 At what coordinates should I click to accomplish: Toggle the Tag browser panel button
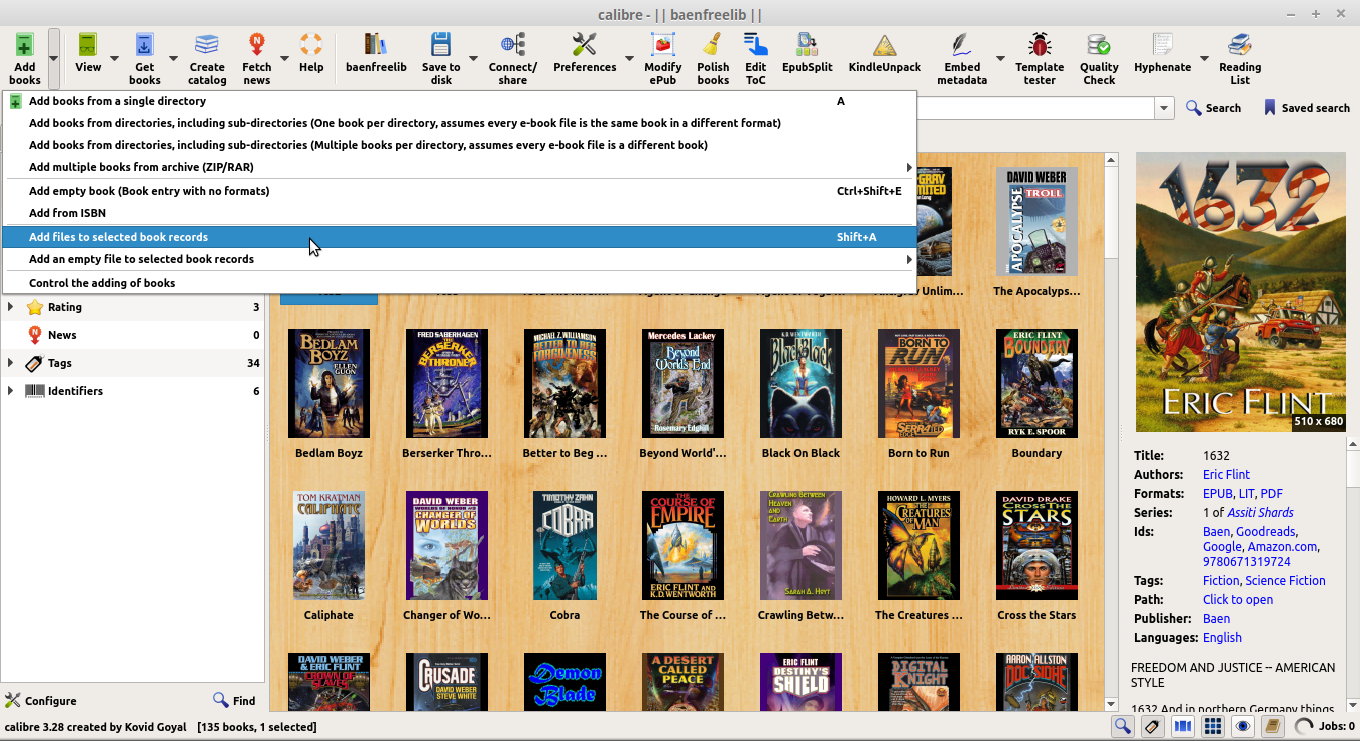1153,727
